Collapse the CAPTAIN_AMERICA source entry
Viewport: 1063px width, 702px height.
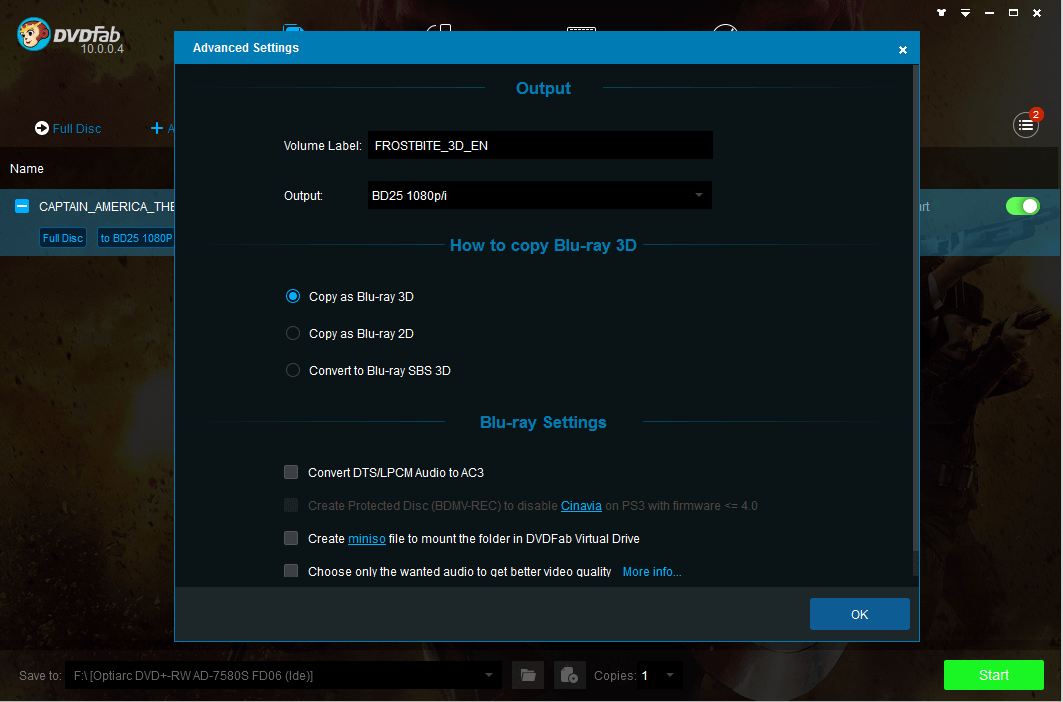(x=22, y=206)
